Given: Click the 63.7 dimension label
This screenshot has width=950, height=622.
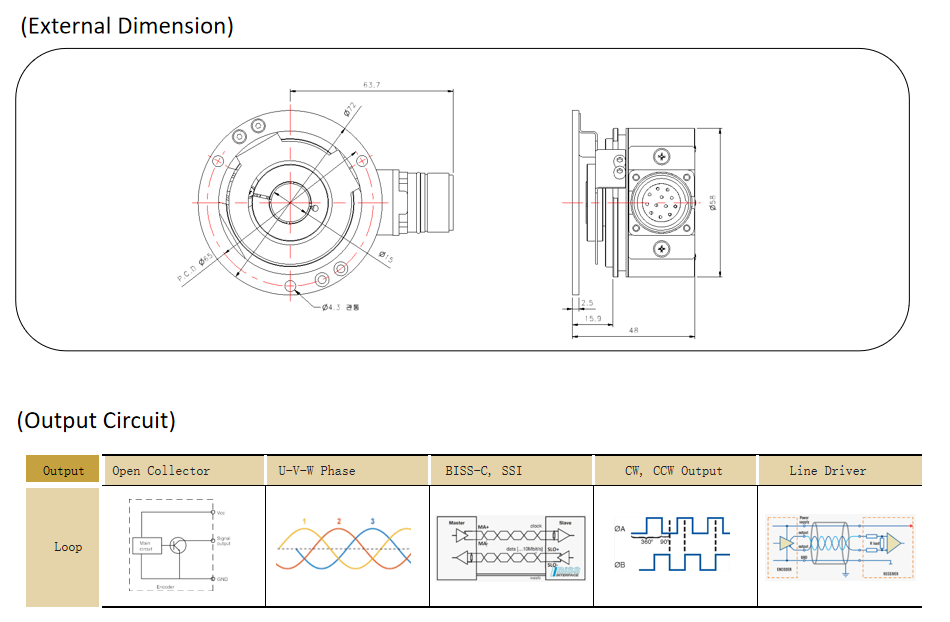Looking at the screenshot, I should click(371, 85).
